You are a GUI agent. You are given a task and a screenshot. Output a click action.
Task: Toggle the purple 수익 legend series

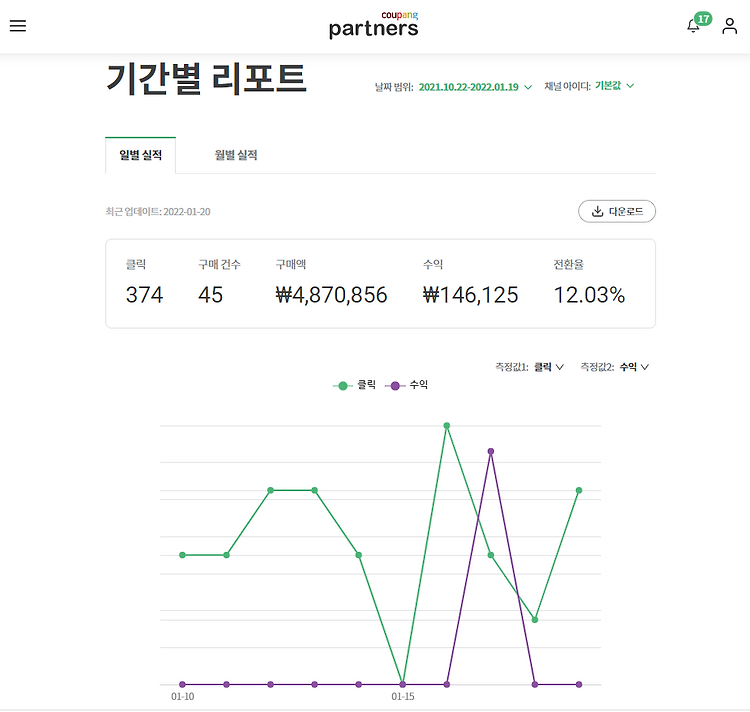(407, 385)
